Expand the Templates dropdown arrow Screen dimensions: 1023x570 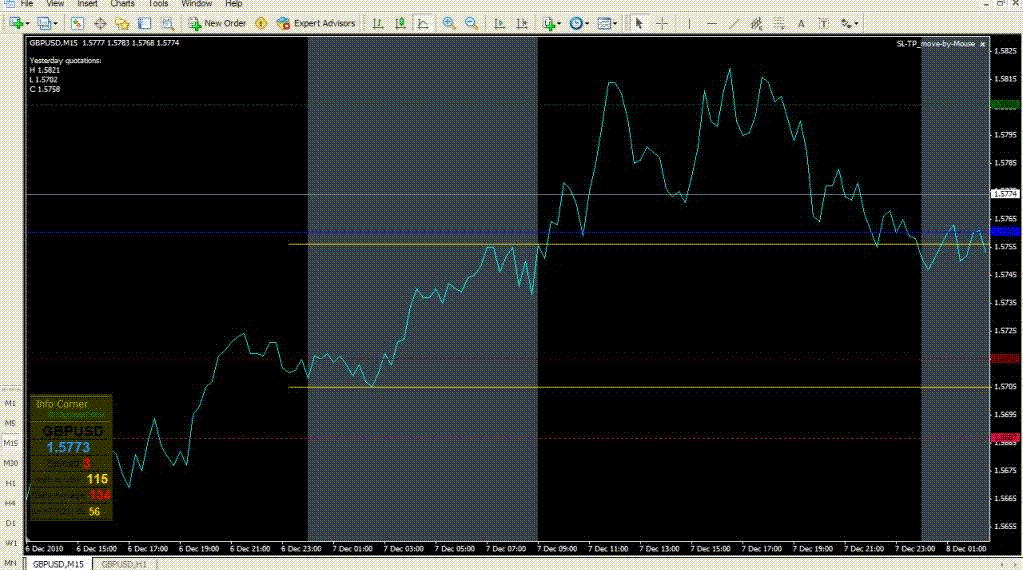(615, 23)
